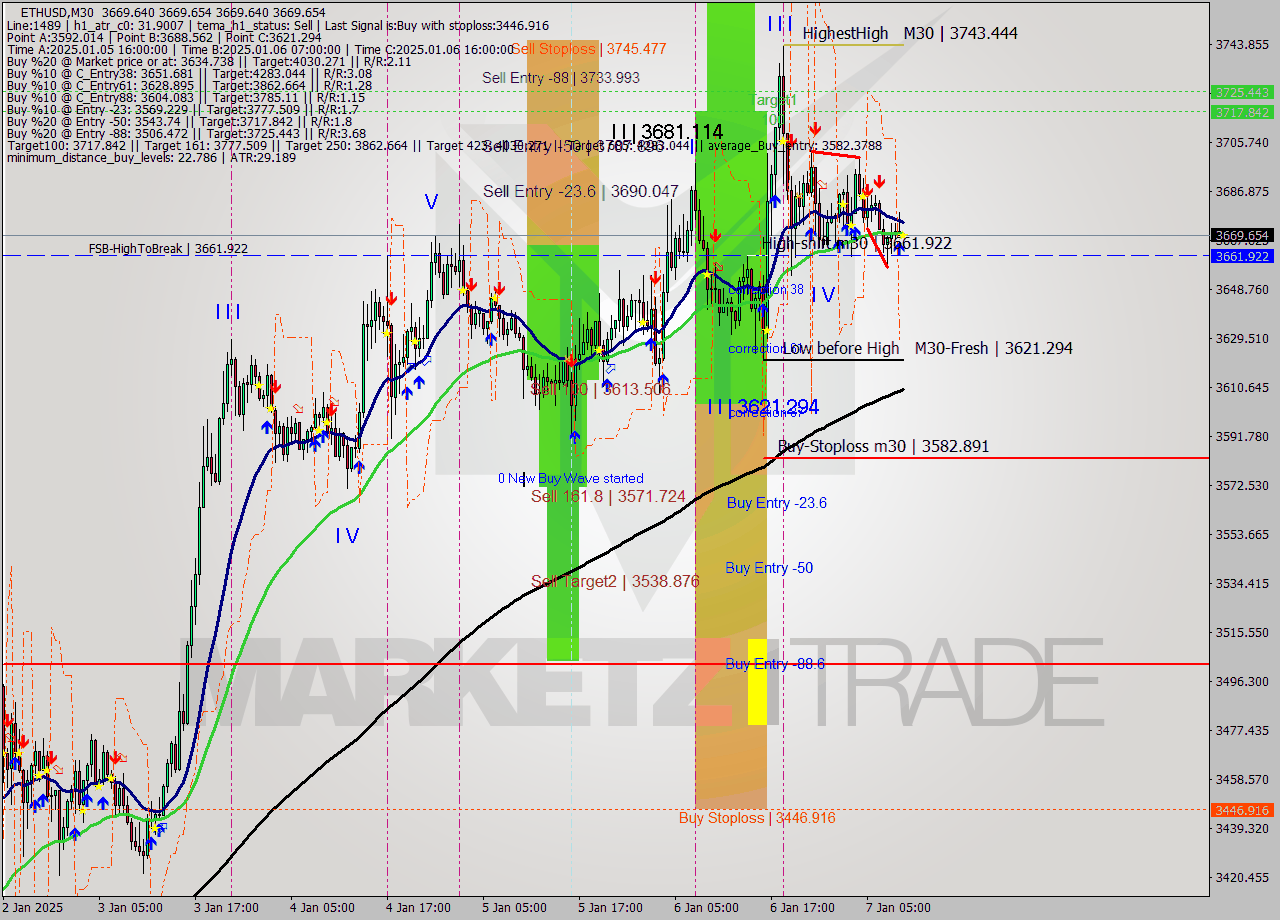The image size is (1280, 920).
Task: Click the Sell Target2 3538.876 label
Action: [x=614, y=582]
